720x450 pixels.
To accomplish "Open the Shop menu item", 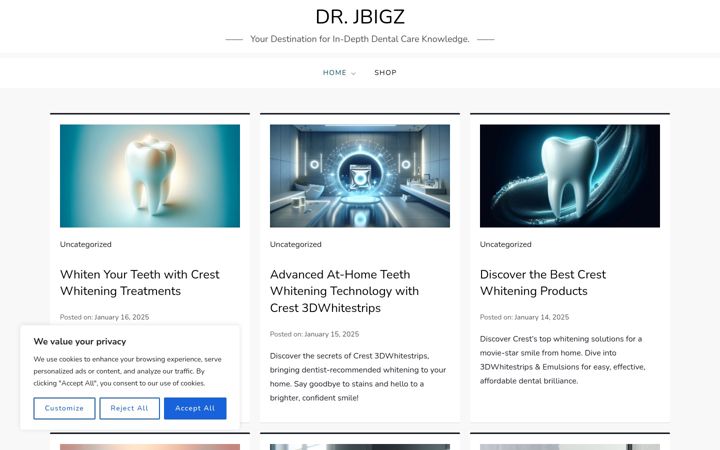I will 385,73.
